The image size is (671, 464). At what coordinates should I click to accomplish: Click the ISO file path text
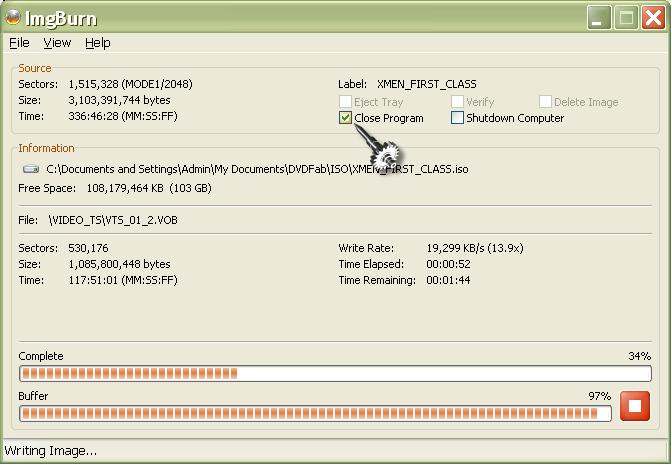[257, 169]
